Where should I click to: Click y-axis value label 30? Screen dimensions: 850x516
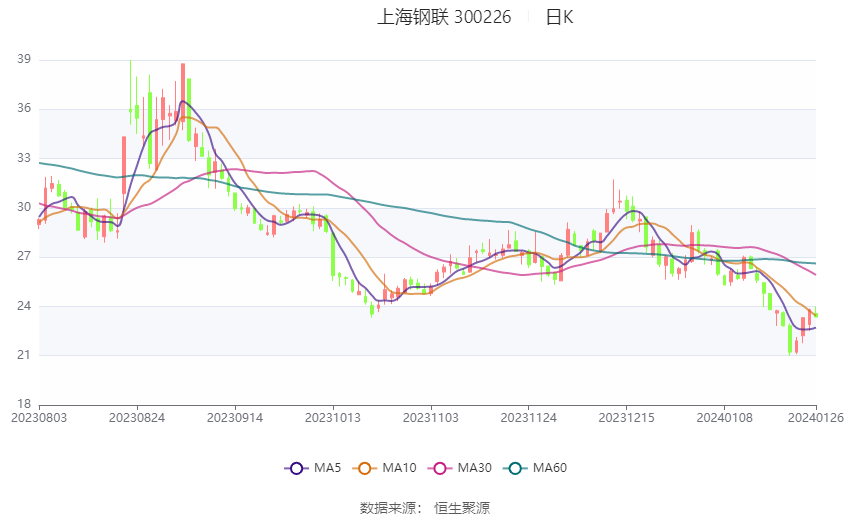point(24,207)
